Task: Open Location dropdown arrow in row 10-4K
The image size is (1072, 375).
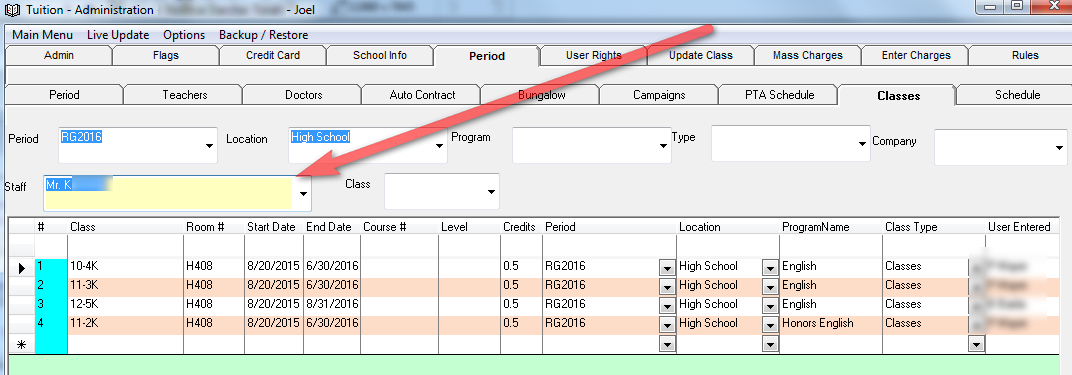Action: click(770, 268)
